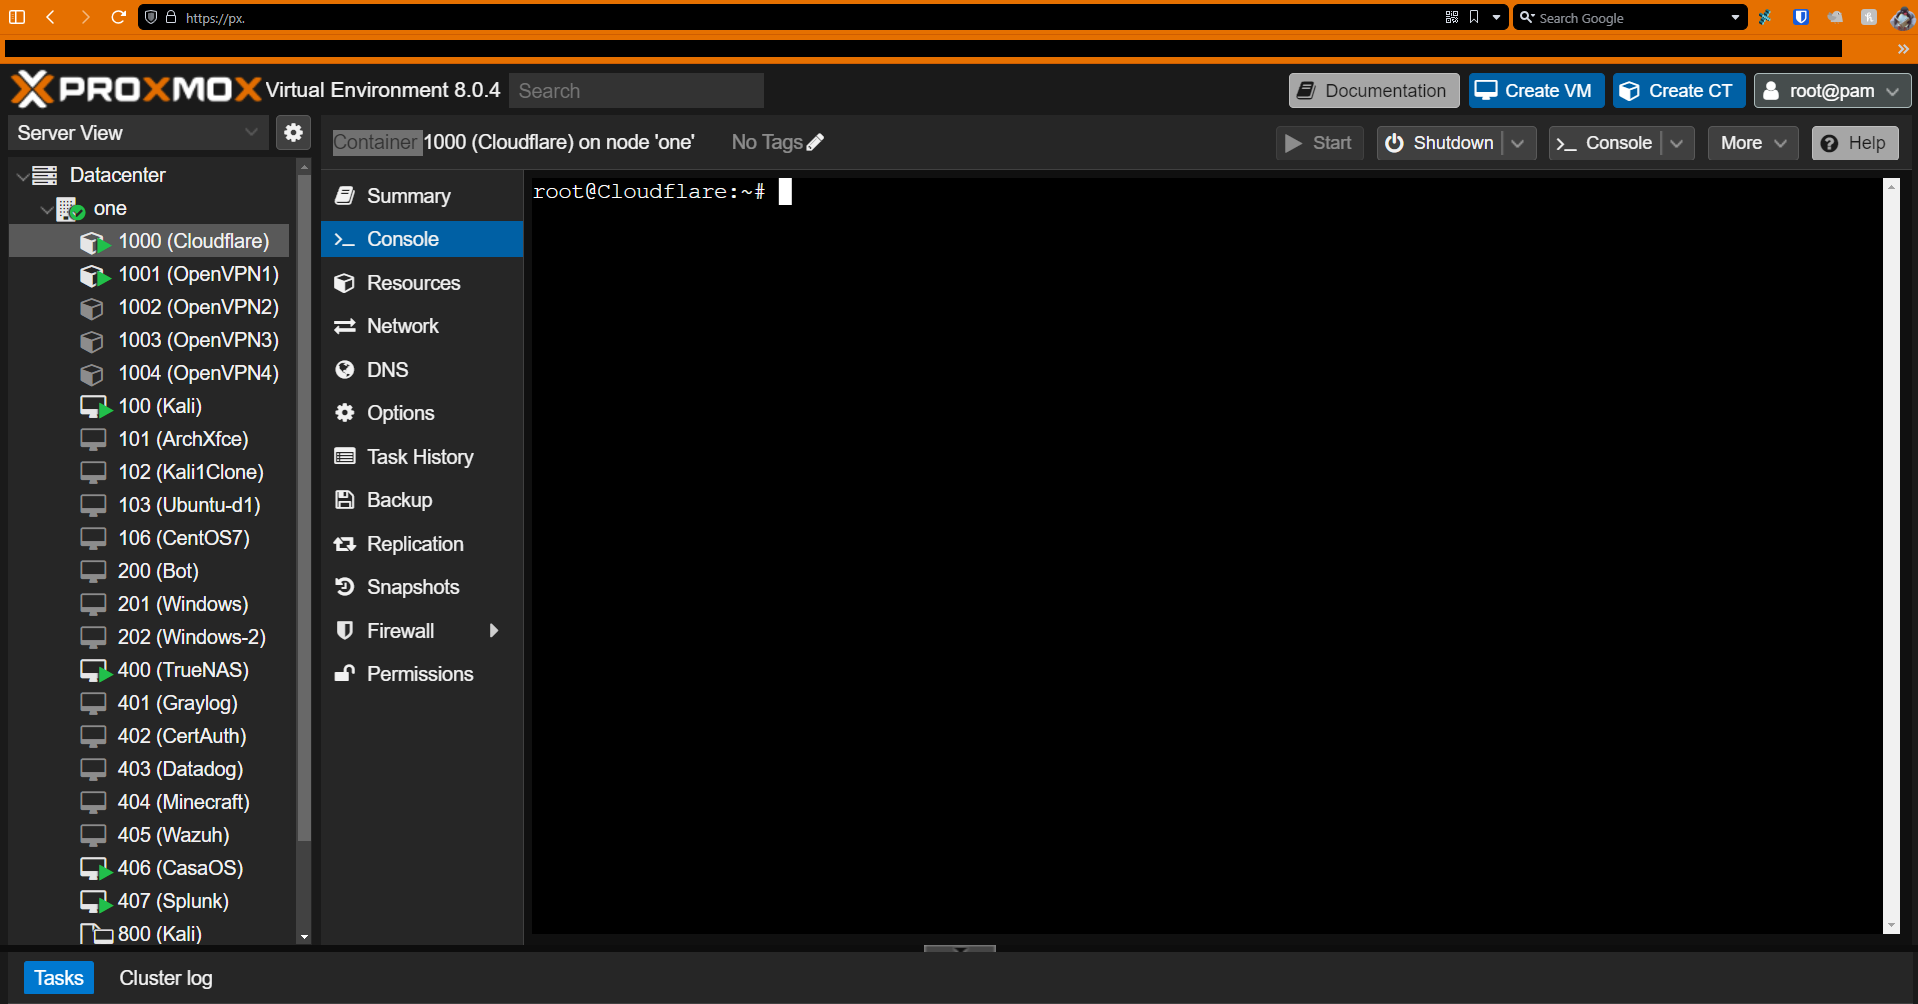Open the Documentation button

1373,91
